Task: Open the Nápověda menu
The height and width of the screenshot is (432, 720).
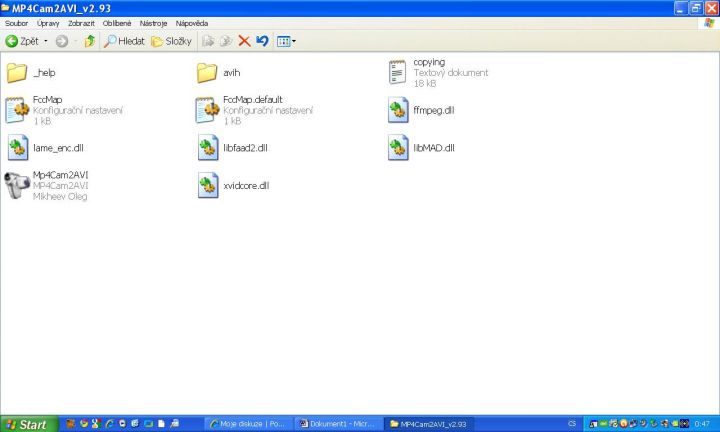Action: pyautogui.click(x=192, y=23)
